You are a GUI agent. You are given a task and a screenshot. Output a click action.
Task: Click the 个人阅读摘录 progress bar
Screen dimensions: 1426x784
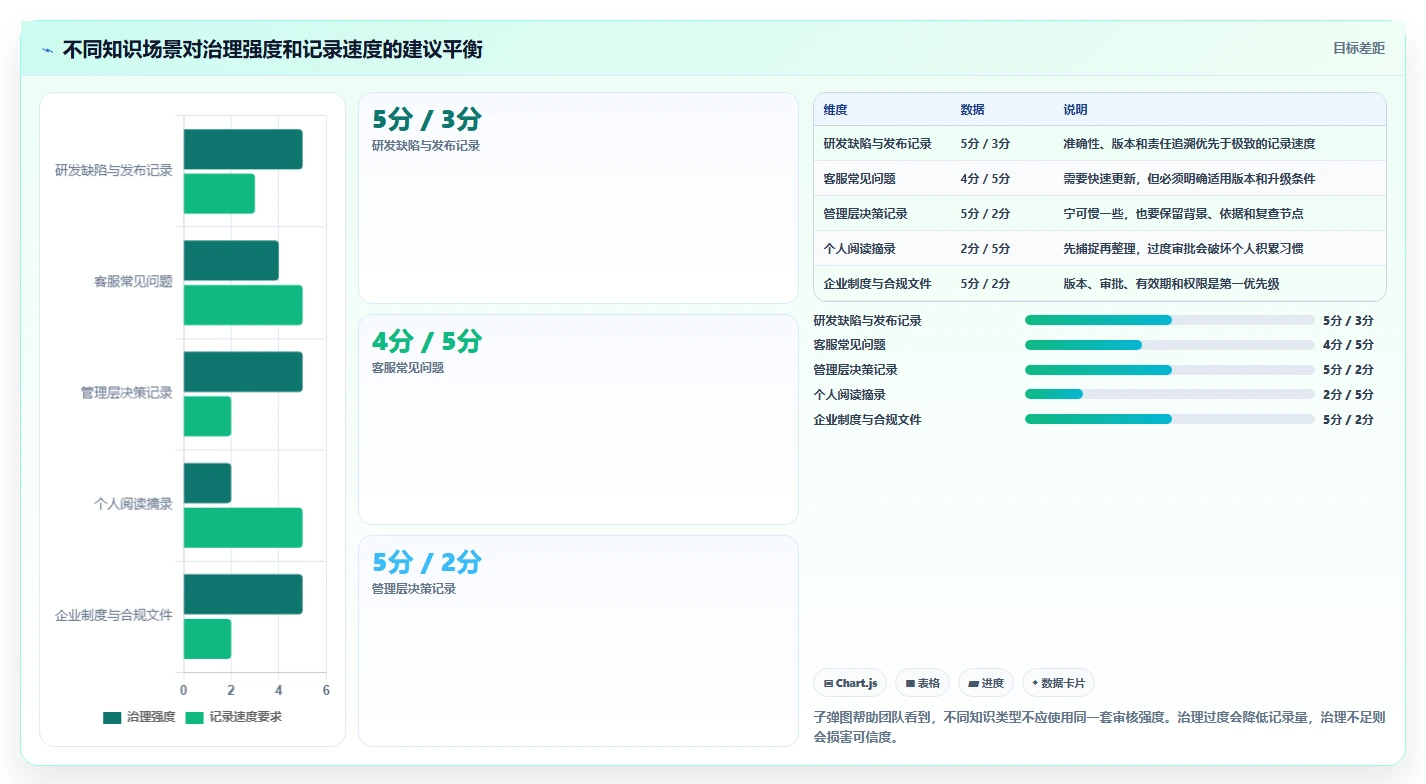click(1170, 395)
